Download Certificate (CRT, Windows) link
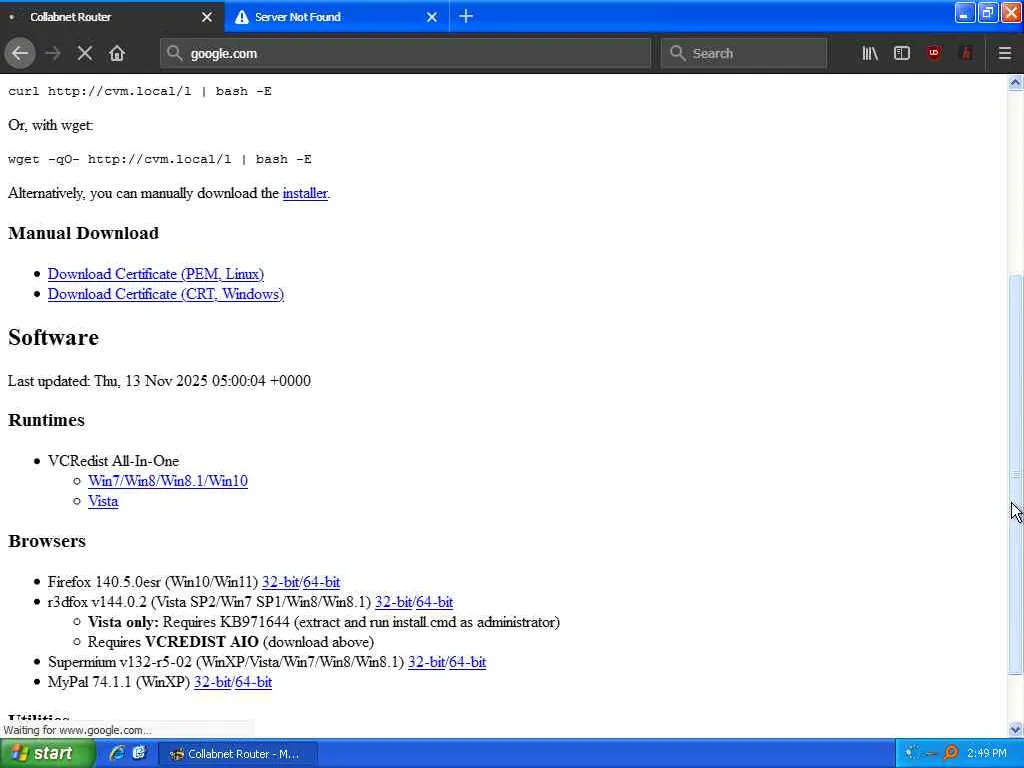 point(166,295)
